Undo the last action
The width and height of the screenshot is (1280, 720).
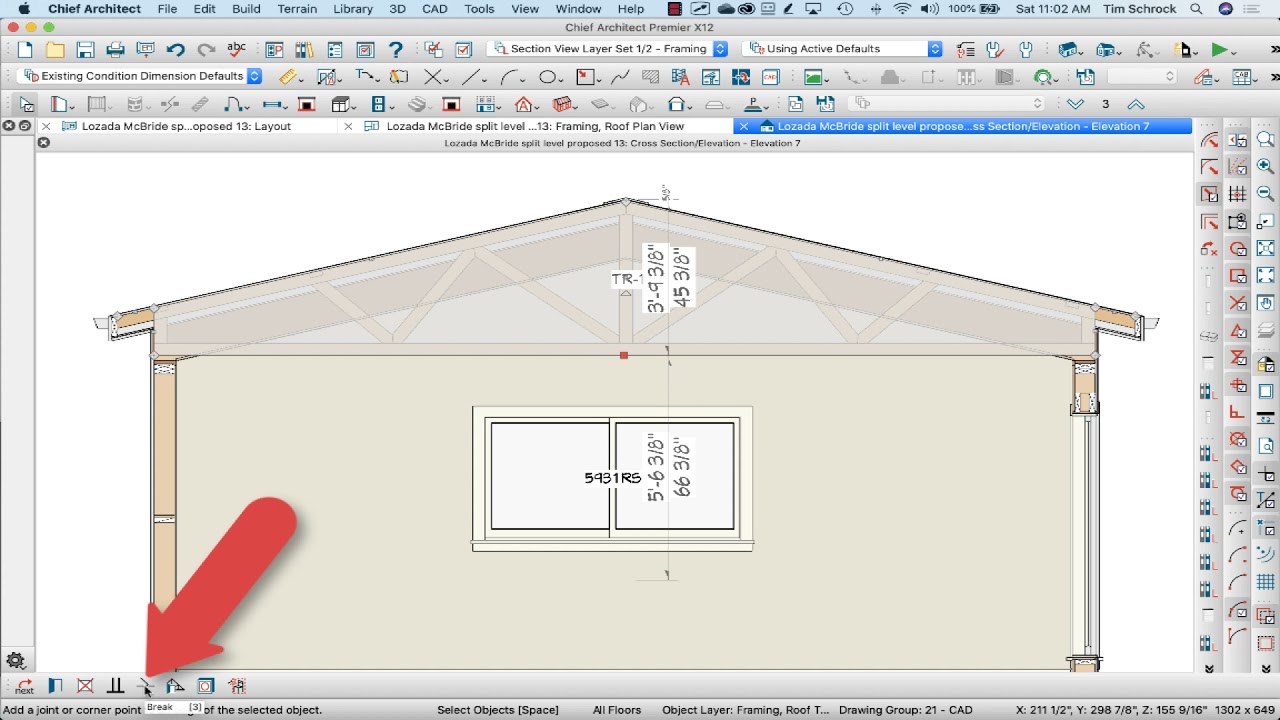point(176,50)
